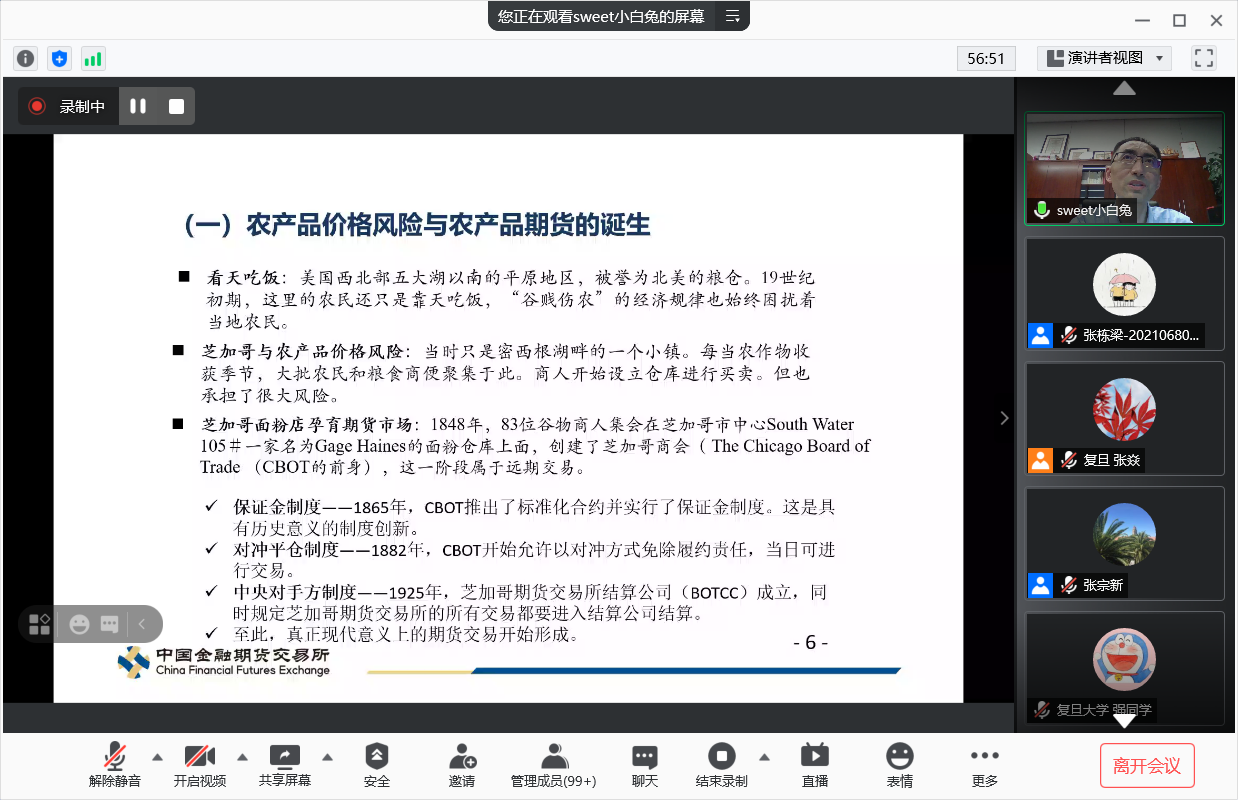Unmute the microphone (解除静音)
1238x800 pixels.
(x=115, y=765)
